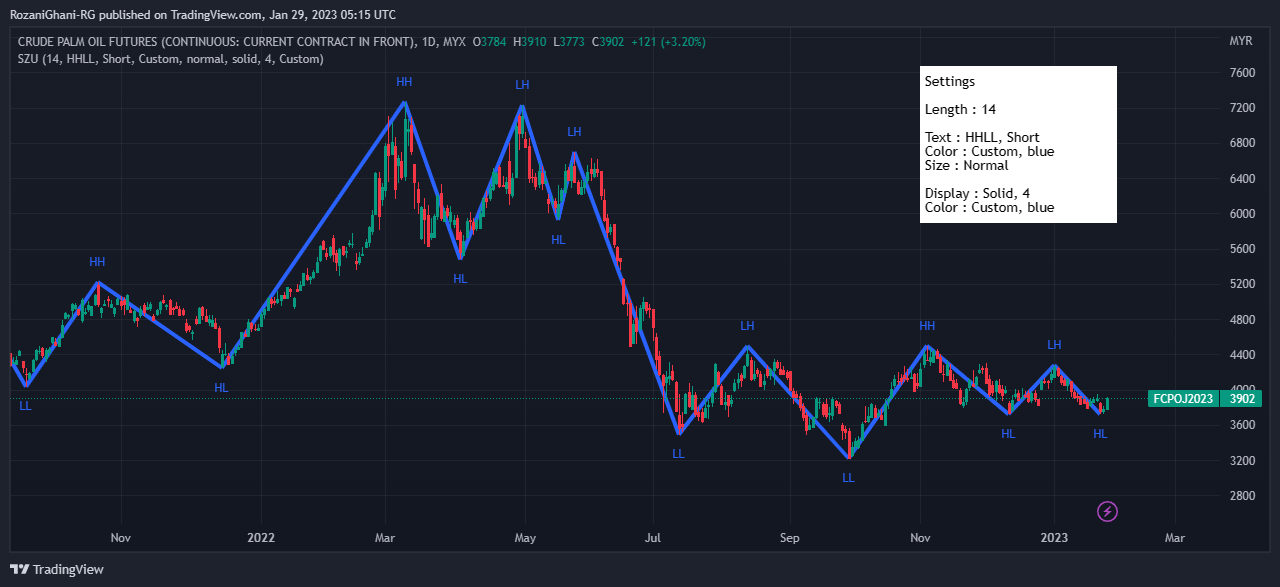The image size is (1280, 587).
Task: Click the 5600 price axis label
Action: 1242,249
